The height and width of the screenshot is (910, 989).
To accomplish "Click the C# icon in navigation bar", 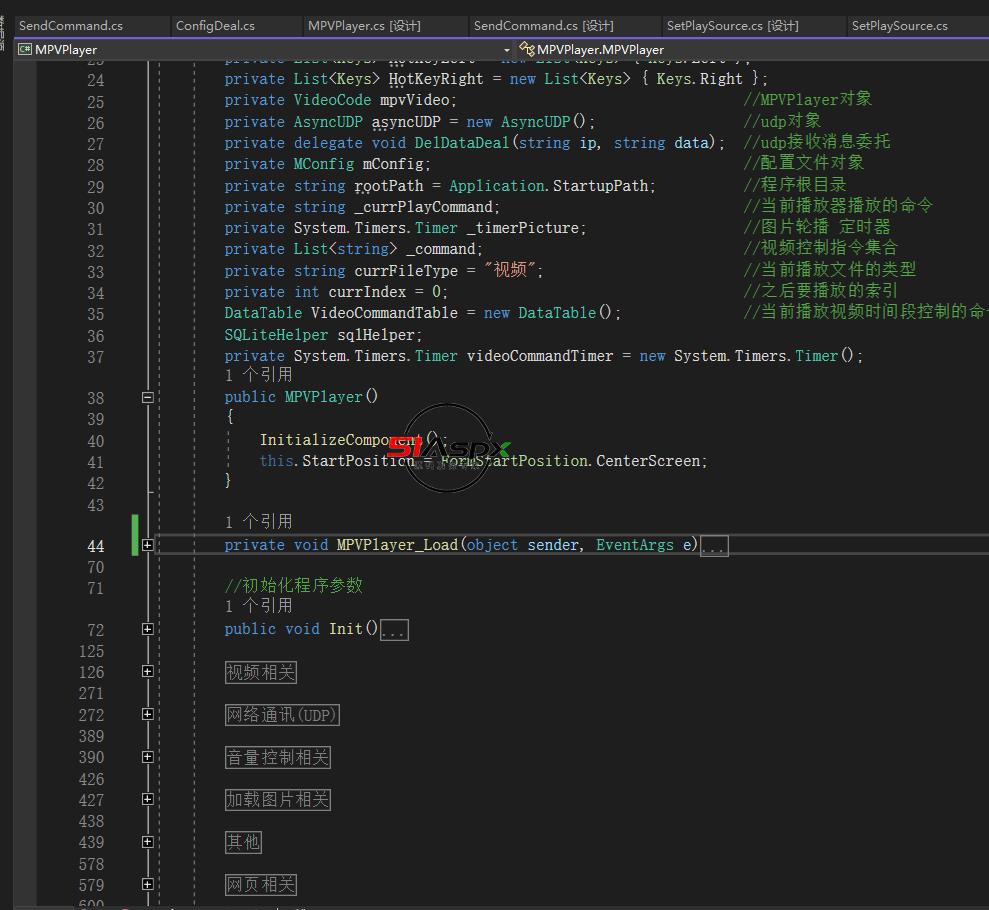I will click(x=25, y=49).
